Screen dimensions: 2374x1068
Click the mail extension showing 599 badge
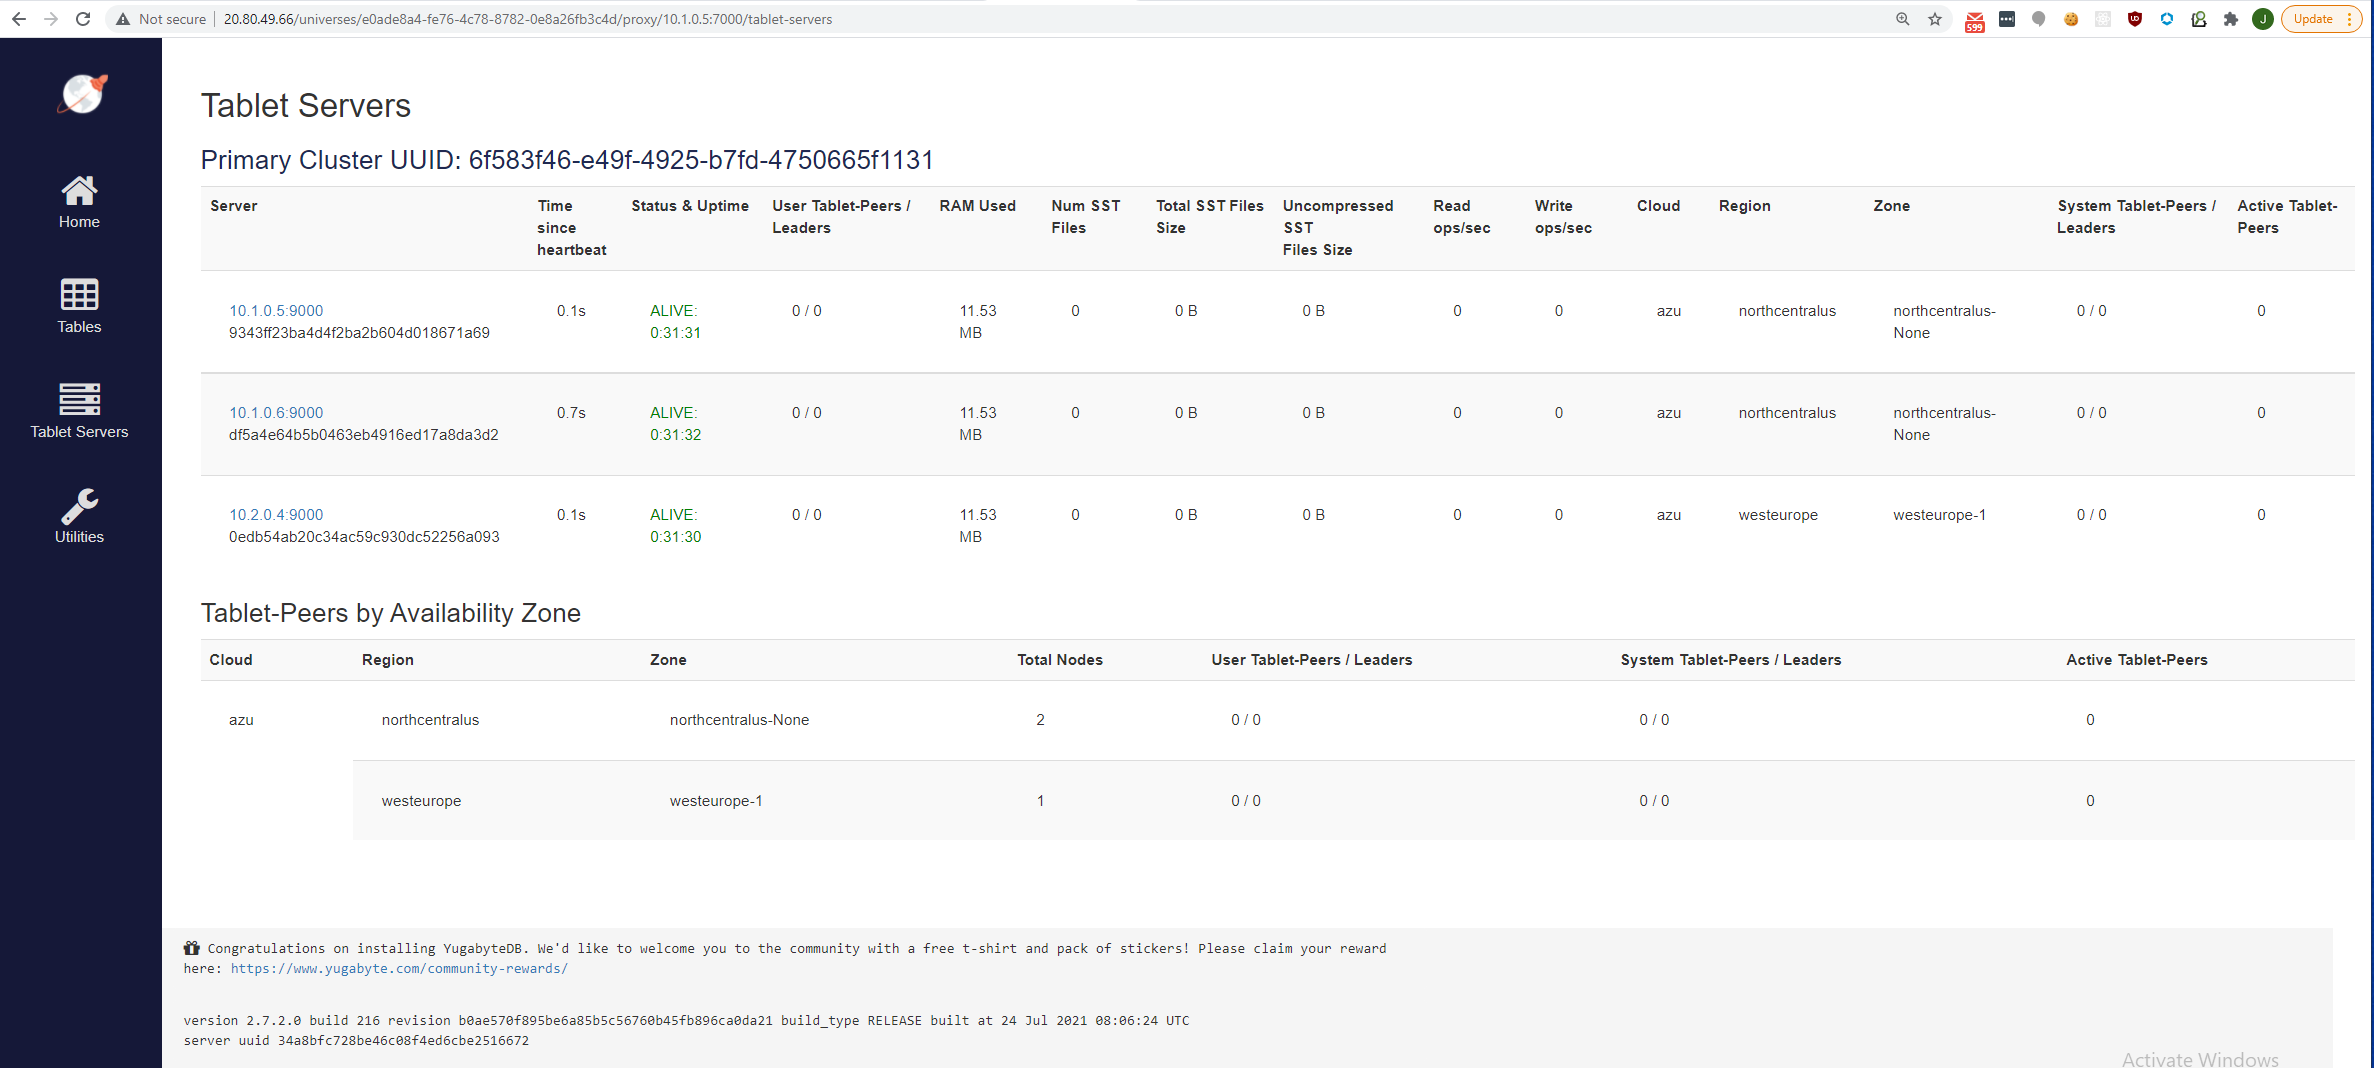[1975, 18]
